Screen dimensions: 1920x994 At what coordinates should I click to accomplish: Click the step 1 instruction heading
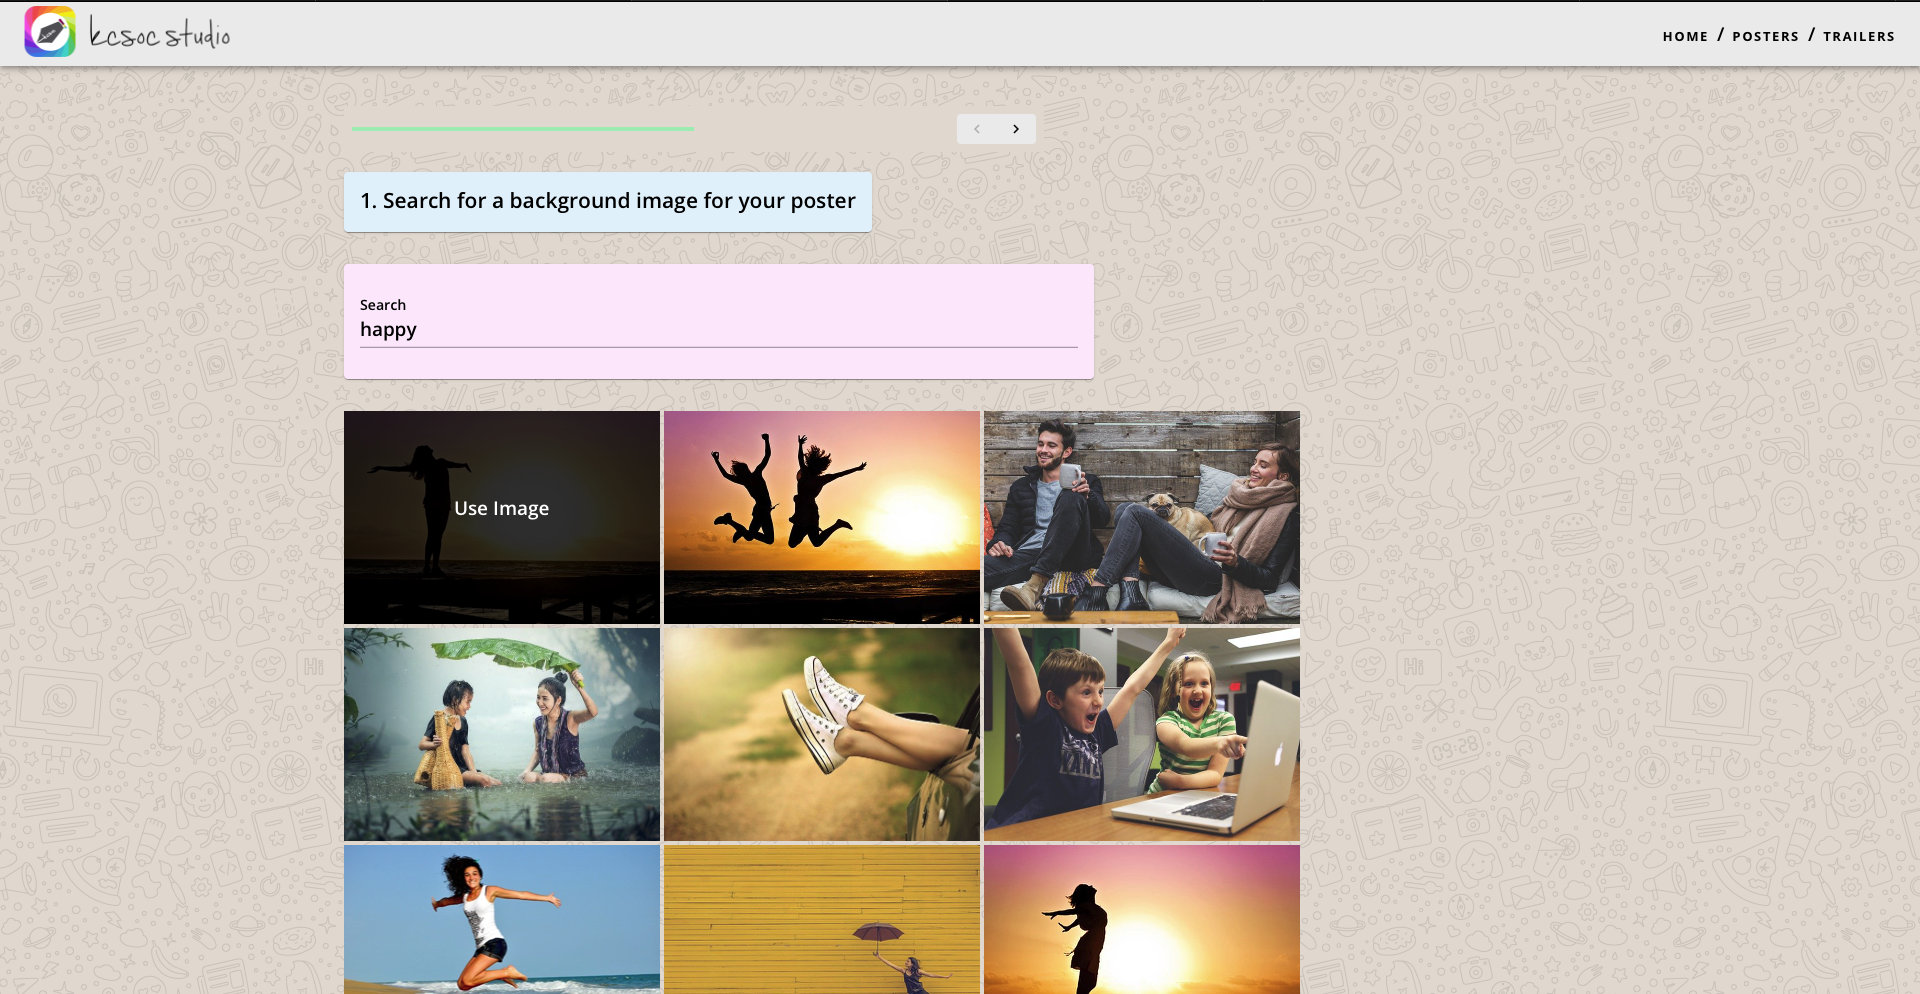coord(608,201)
